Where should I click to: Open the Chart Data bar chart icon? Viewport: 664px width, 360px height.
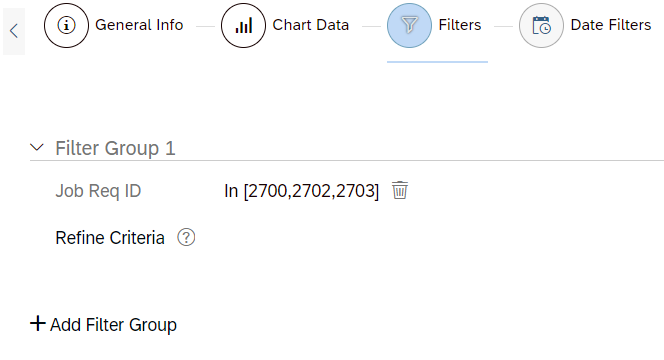[x=243, y=25]
